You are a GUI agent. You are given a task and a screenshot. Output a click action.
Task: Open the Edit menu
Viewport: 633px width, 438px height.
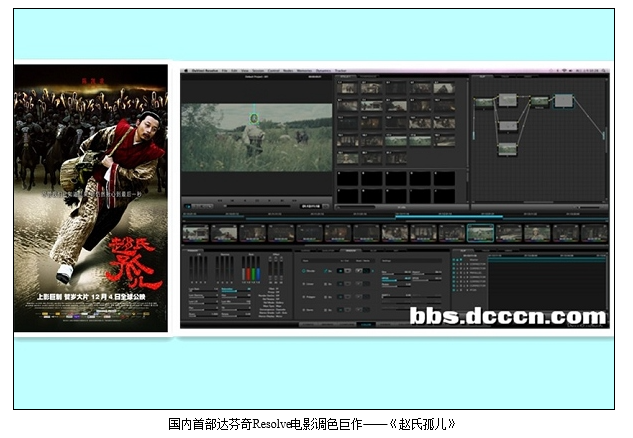point(234,71)
